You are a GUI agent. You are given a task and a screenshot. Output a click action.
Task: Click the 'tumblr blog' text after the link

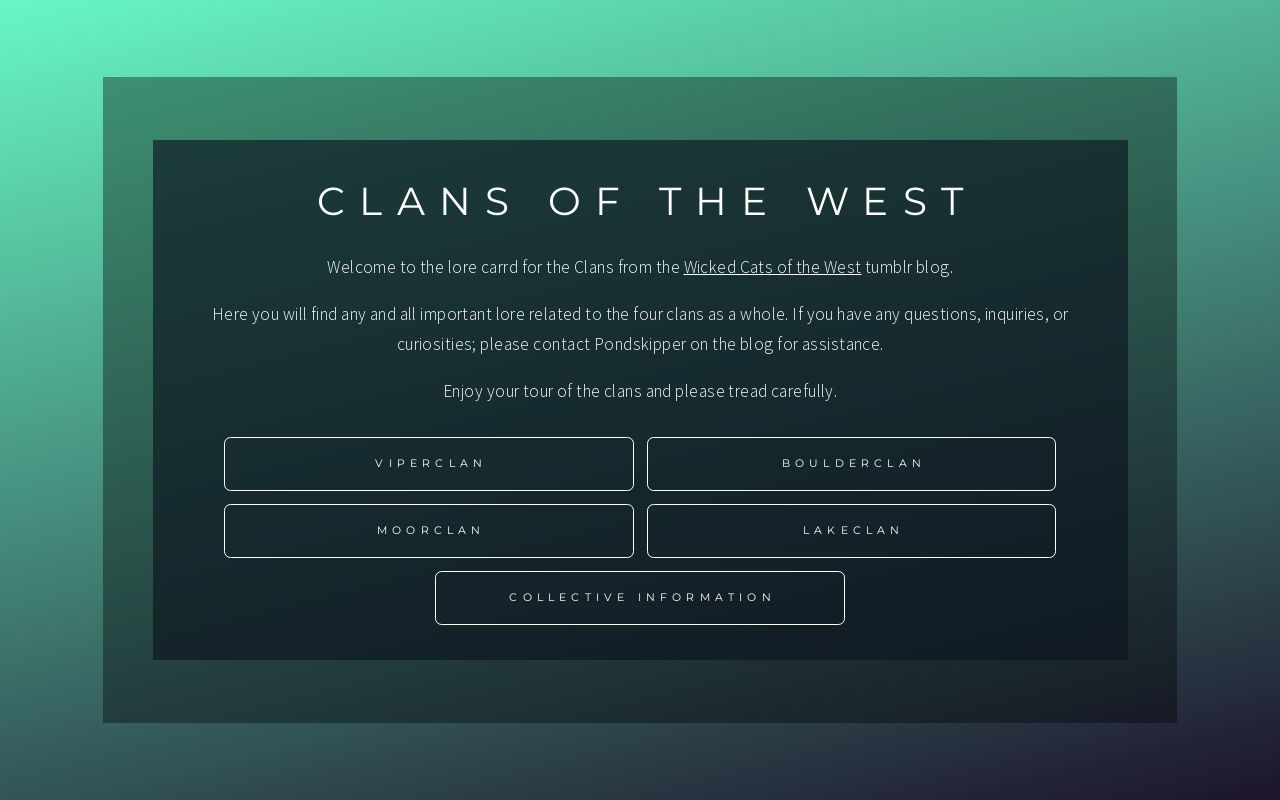(908, 267)
